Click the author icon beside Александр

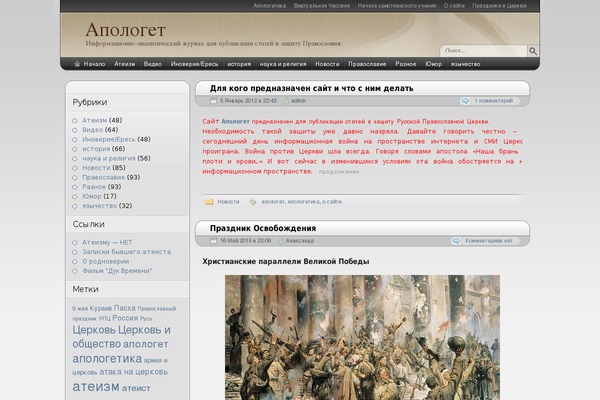(281, 241)
